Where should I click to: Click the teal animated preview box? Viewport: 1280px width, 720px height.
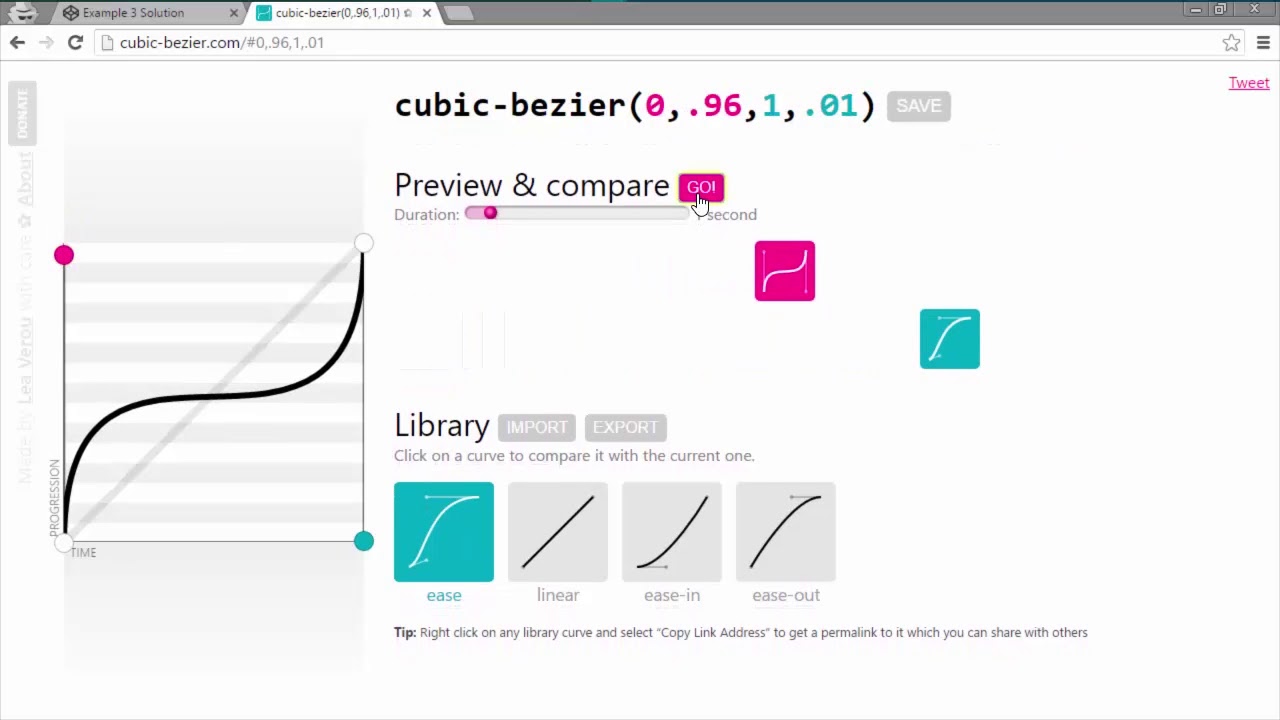click(x=950, y=339)
